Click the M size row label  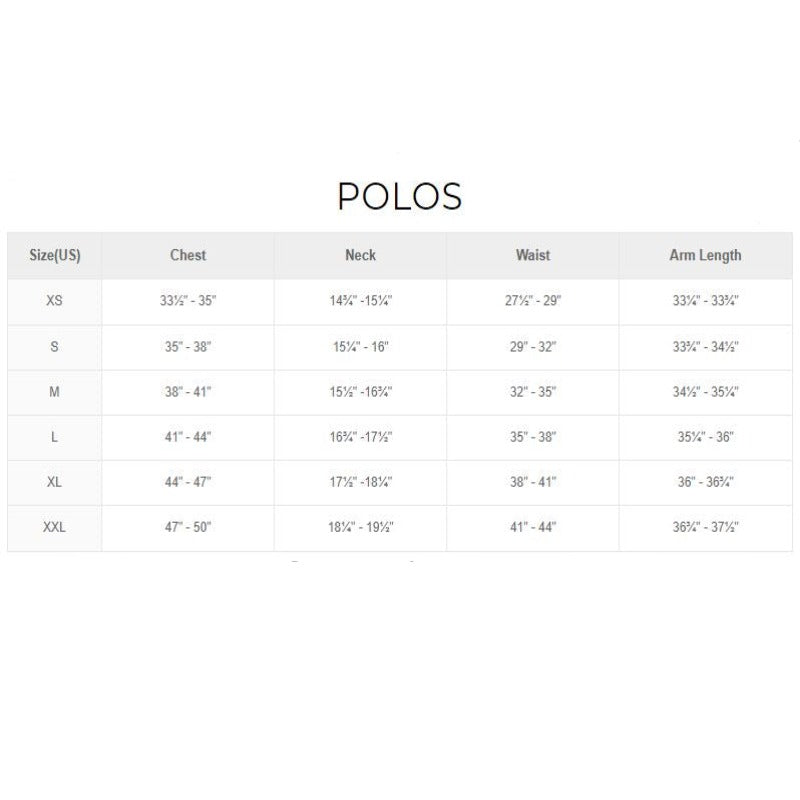[55, 392]
